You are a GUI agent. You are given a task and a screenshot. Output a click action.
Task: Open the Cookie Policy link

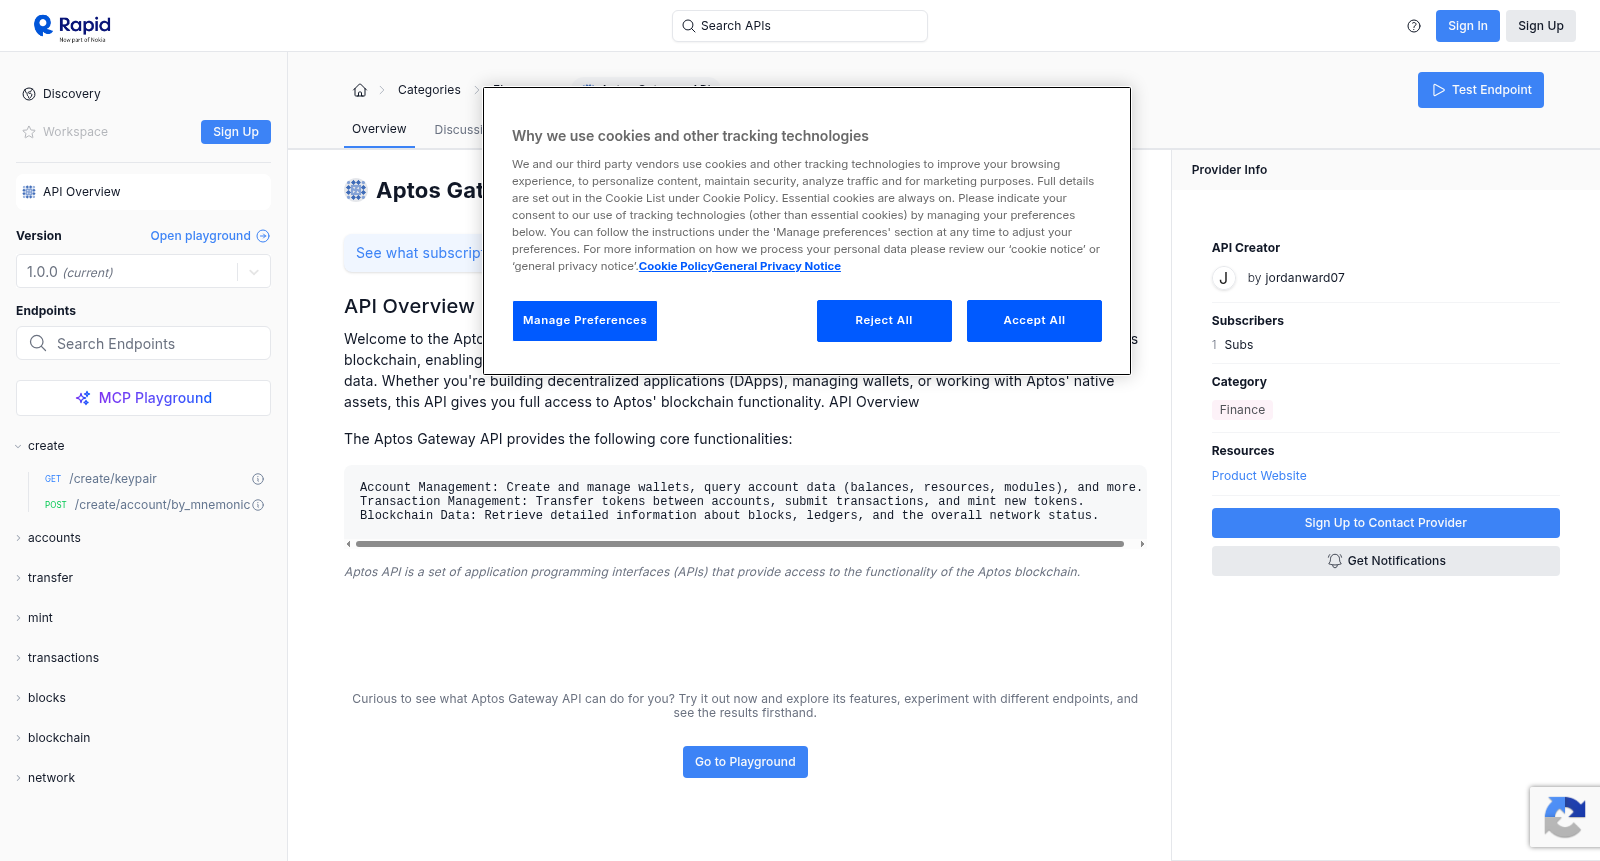(676, 266)
